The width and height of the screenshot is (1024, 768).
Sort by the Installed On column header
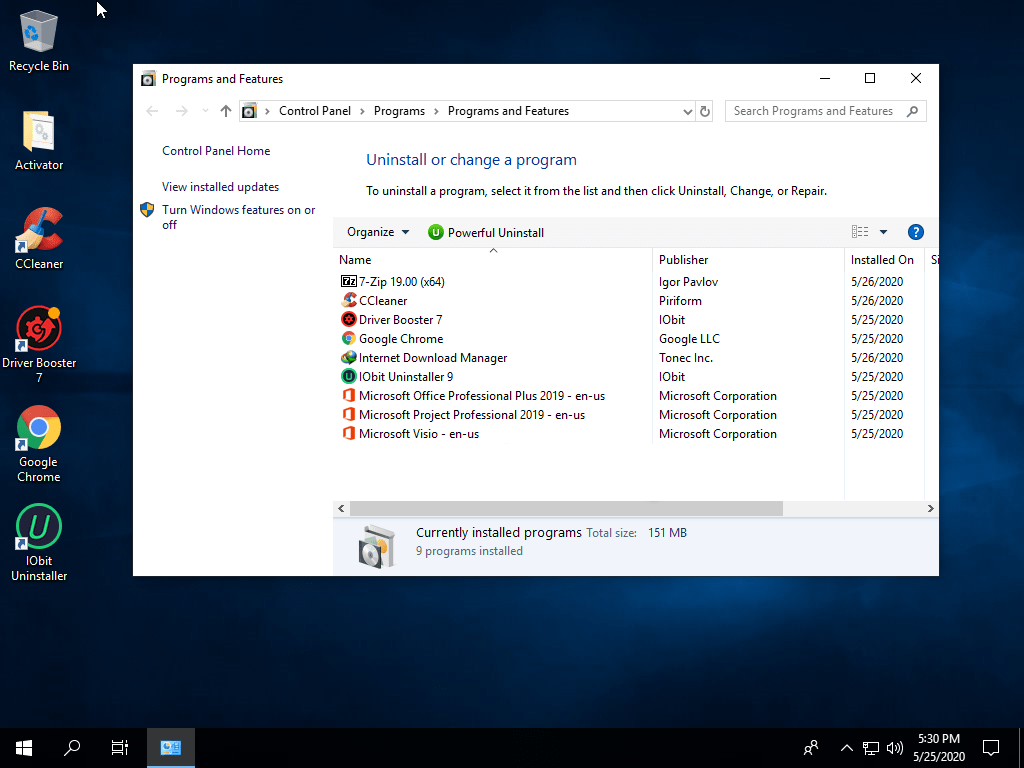pos(884,259)
